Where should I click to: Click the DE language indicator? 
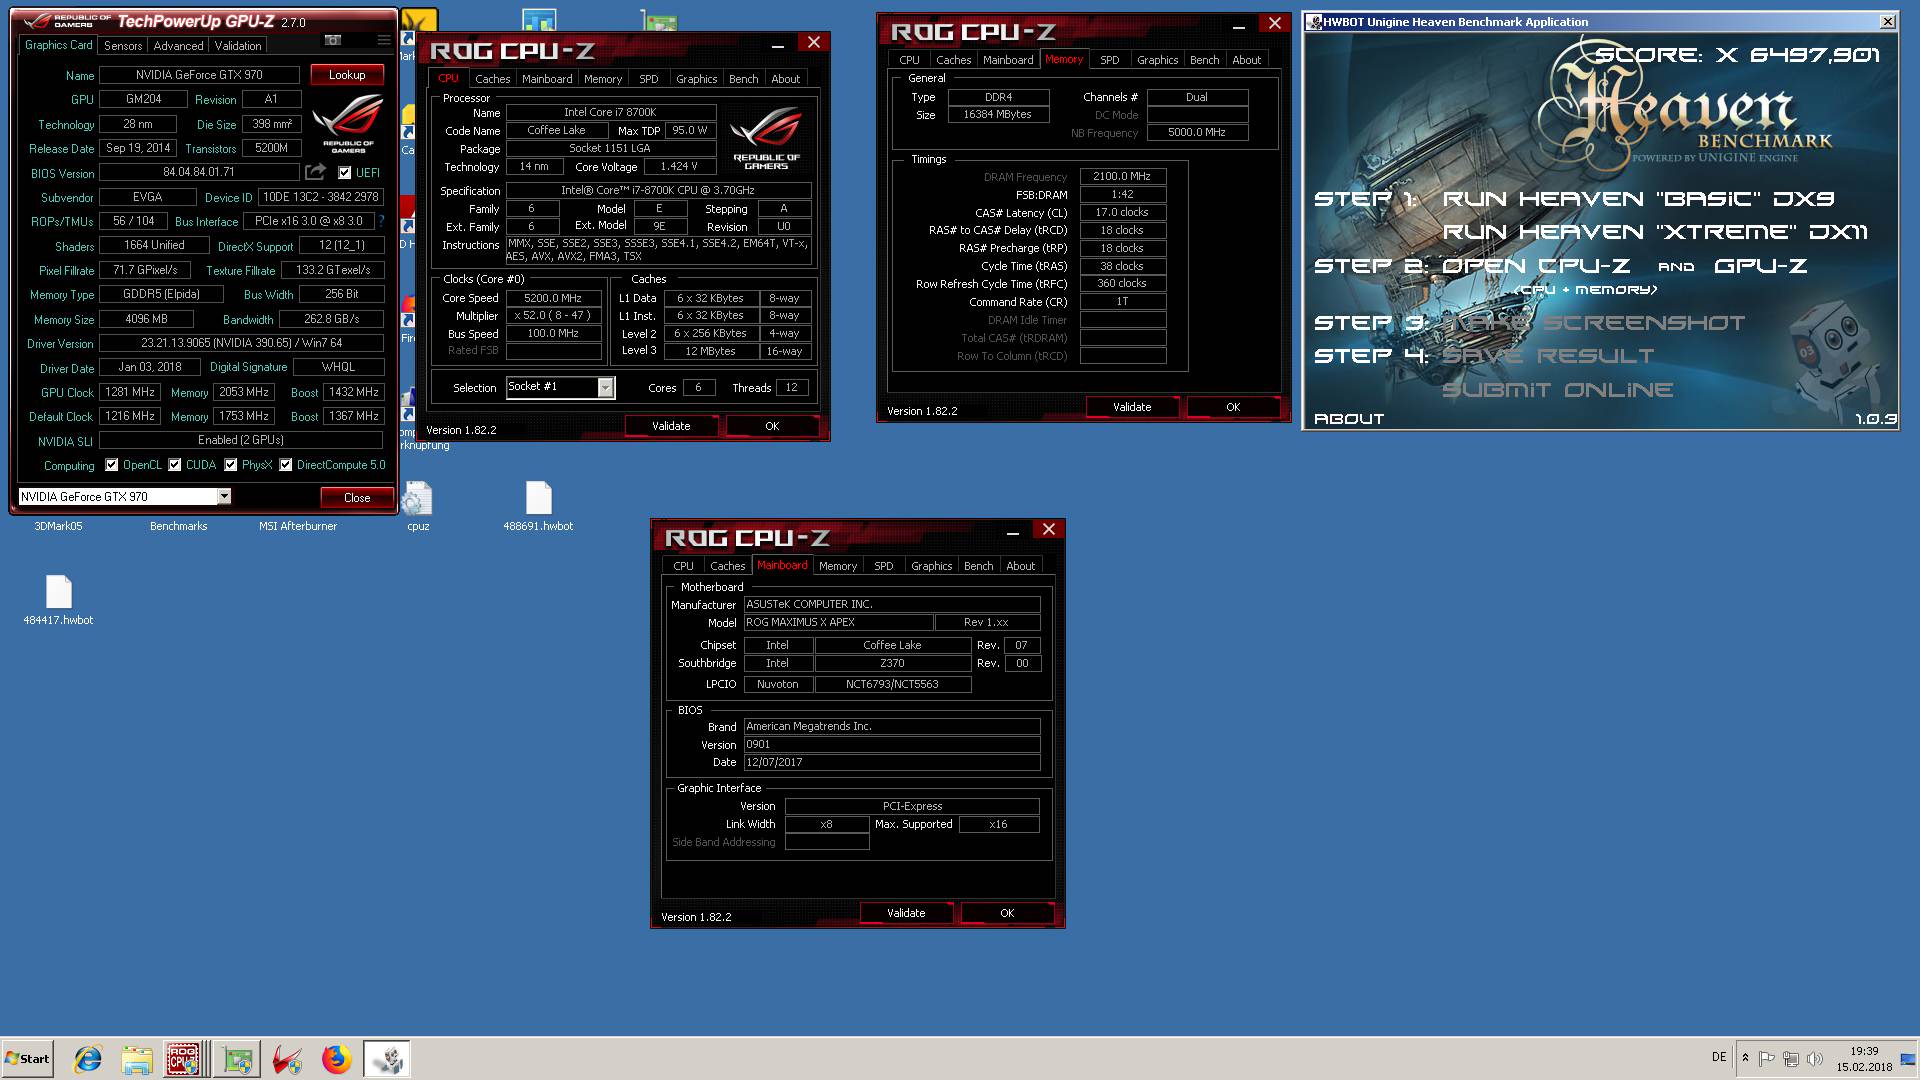coord(1719,1057)
